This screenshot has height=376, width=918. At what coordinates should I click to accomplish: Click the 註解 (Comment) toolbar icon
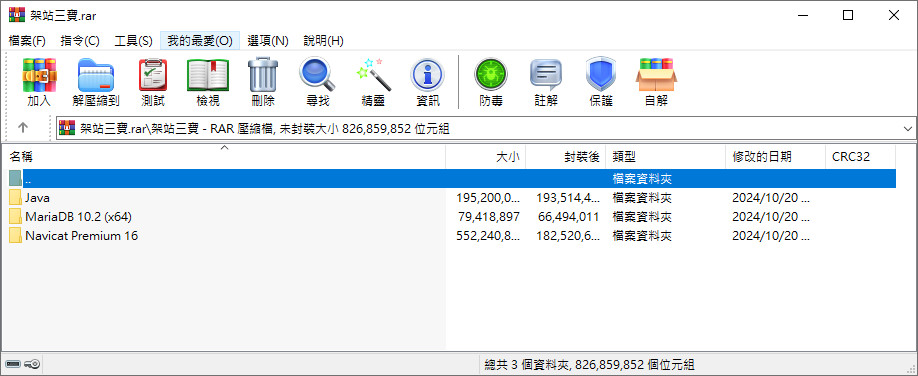546,74
